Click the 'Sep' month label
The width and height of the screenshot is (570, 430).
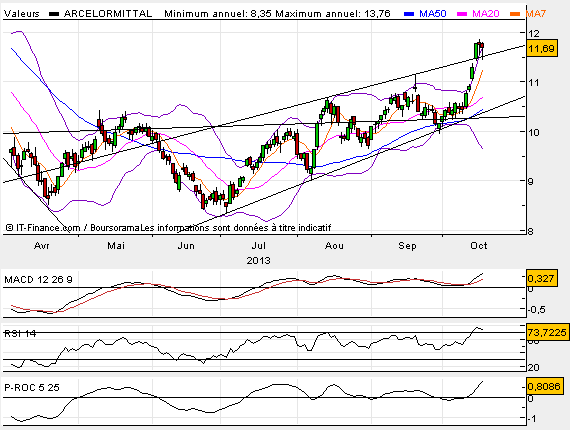407,246
